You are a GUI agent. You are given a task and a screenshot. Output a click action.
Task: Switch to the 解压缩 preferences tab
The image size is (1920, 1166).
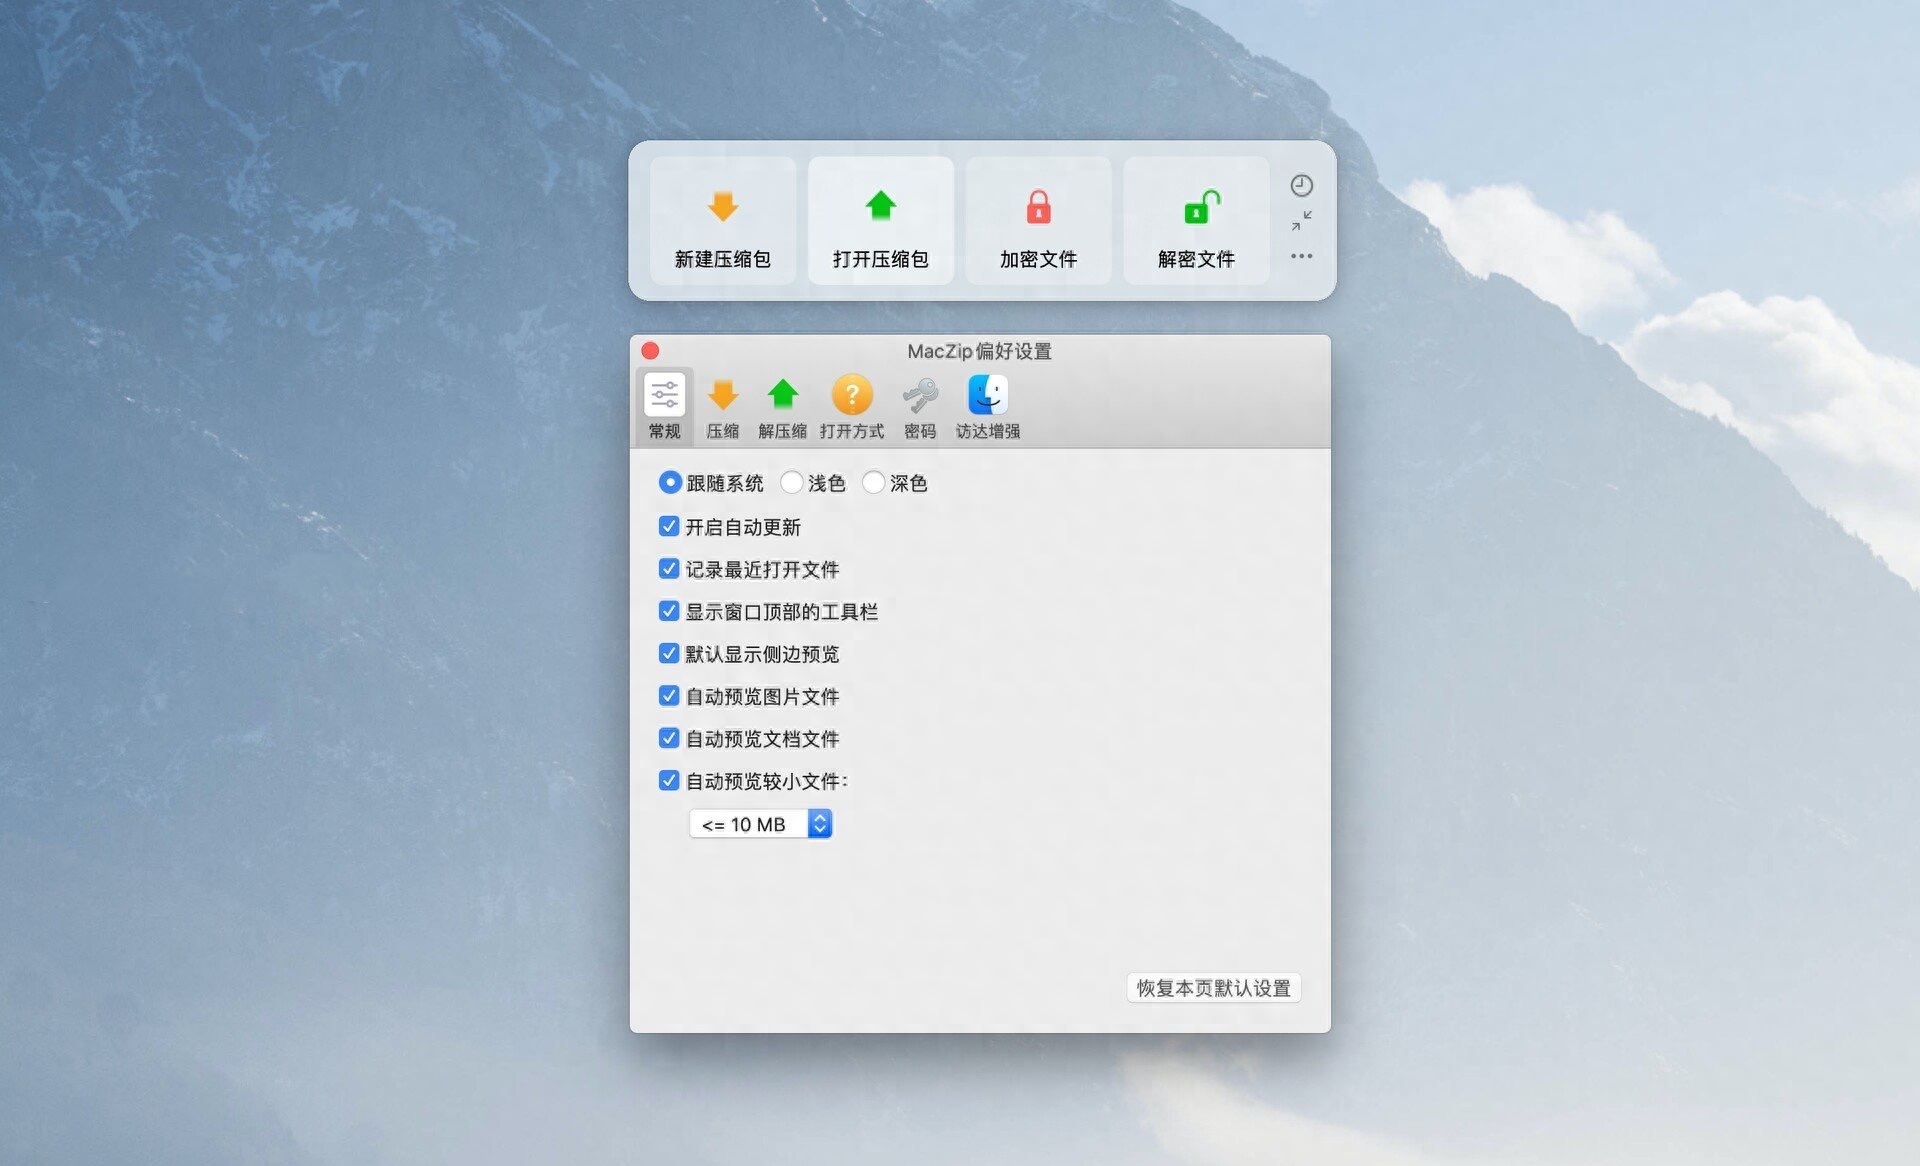tap(782, 407)
